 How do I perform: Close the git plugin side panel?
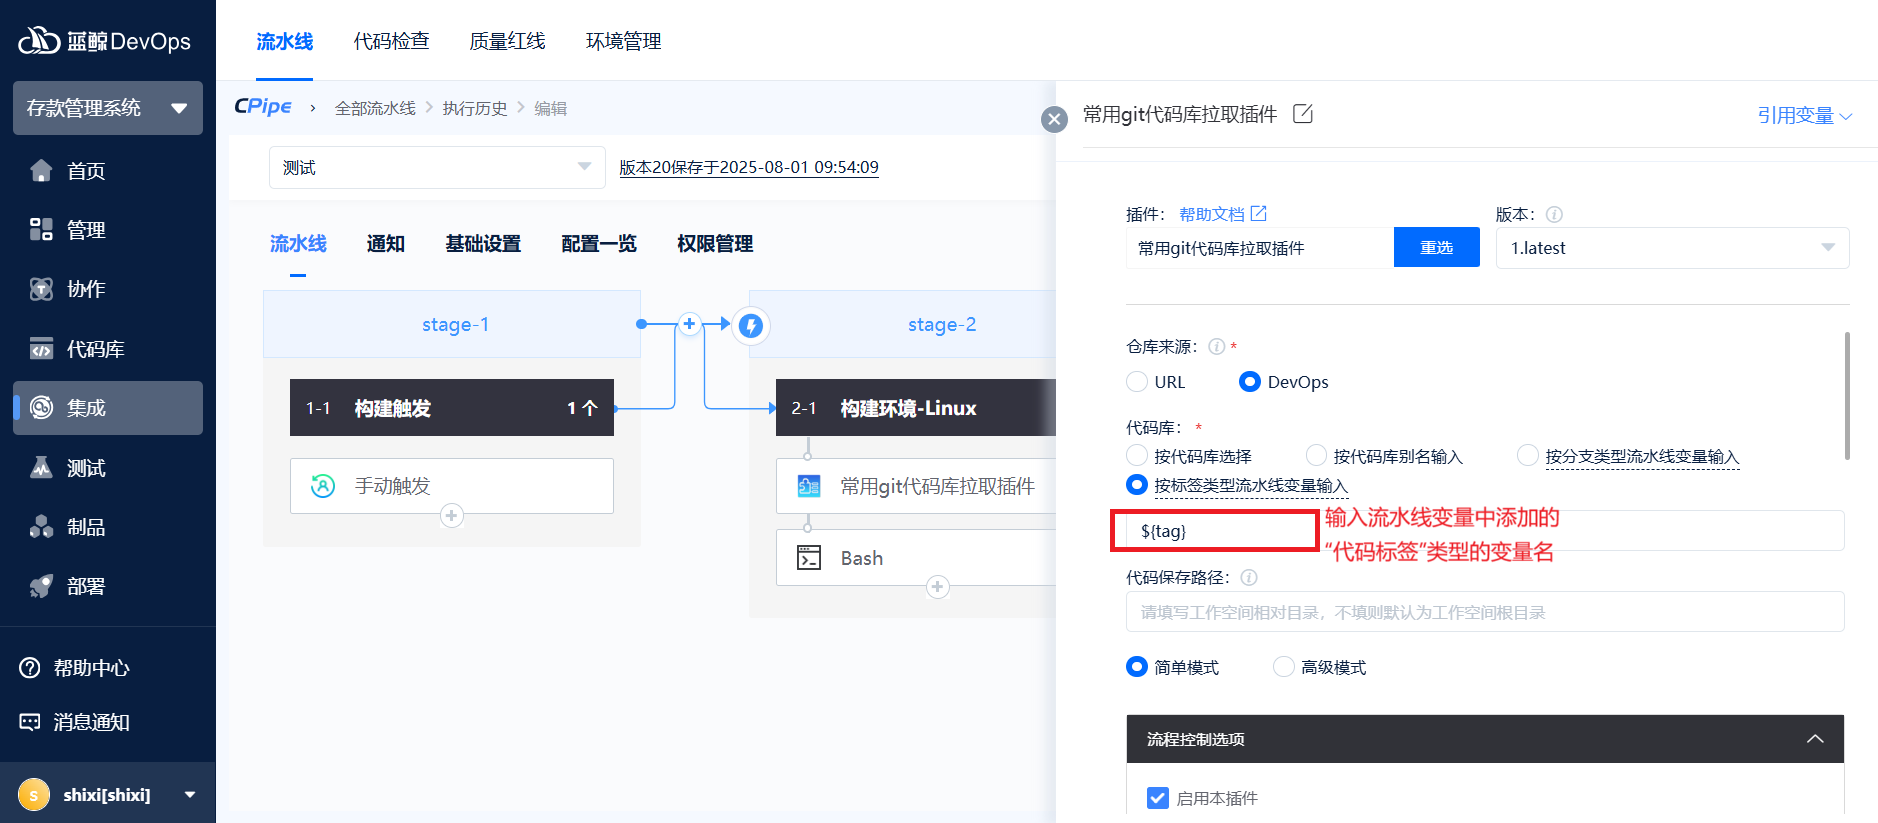tap(1054, 120)
